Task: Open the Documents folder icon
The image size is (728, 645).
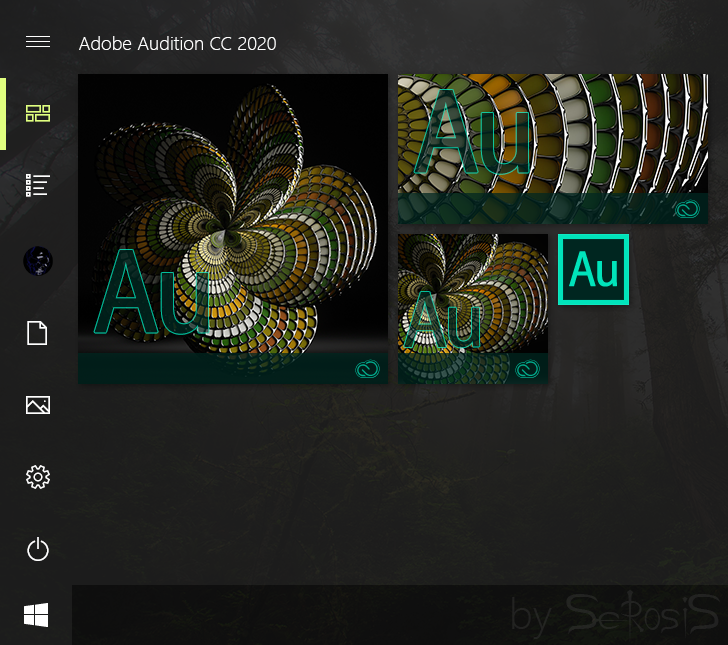Action: coord(37,333)
